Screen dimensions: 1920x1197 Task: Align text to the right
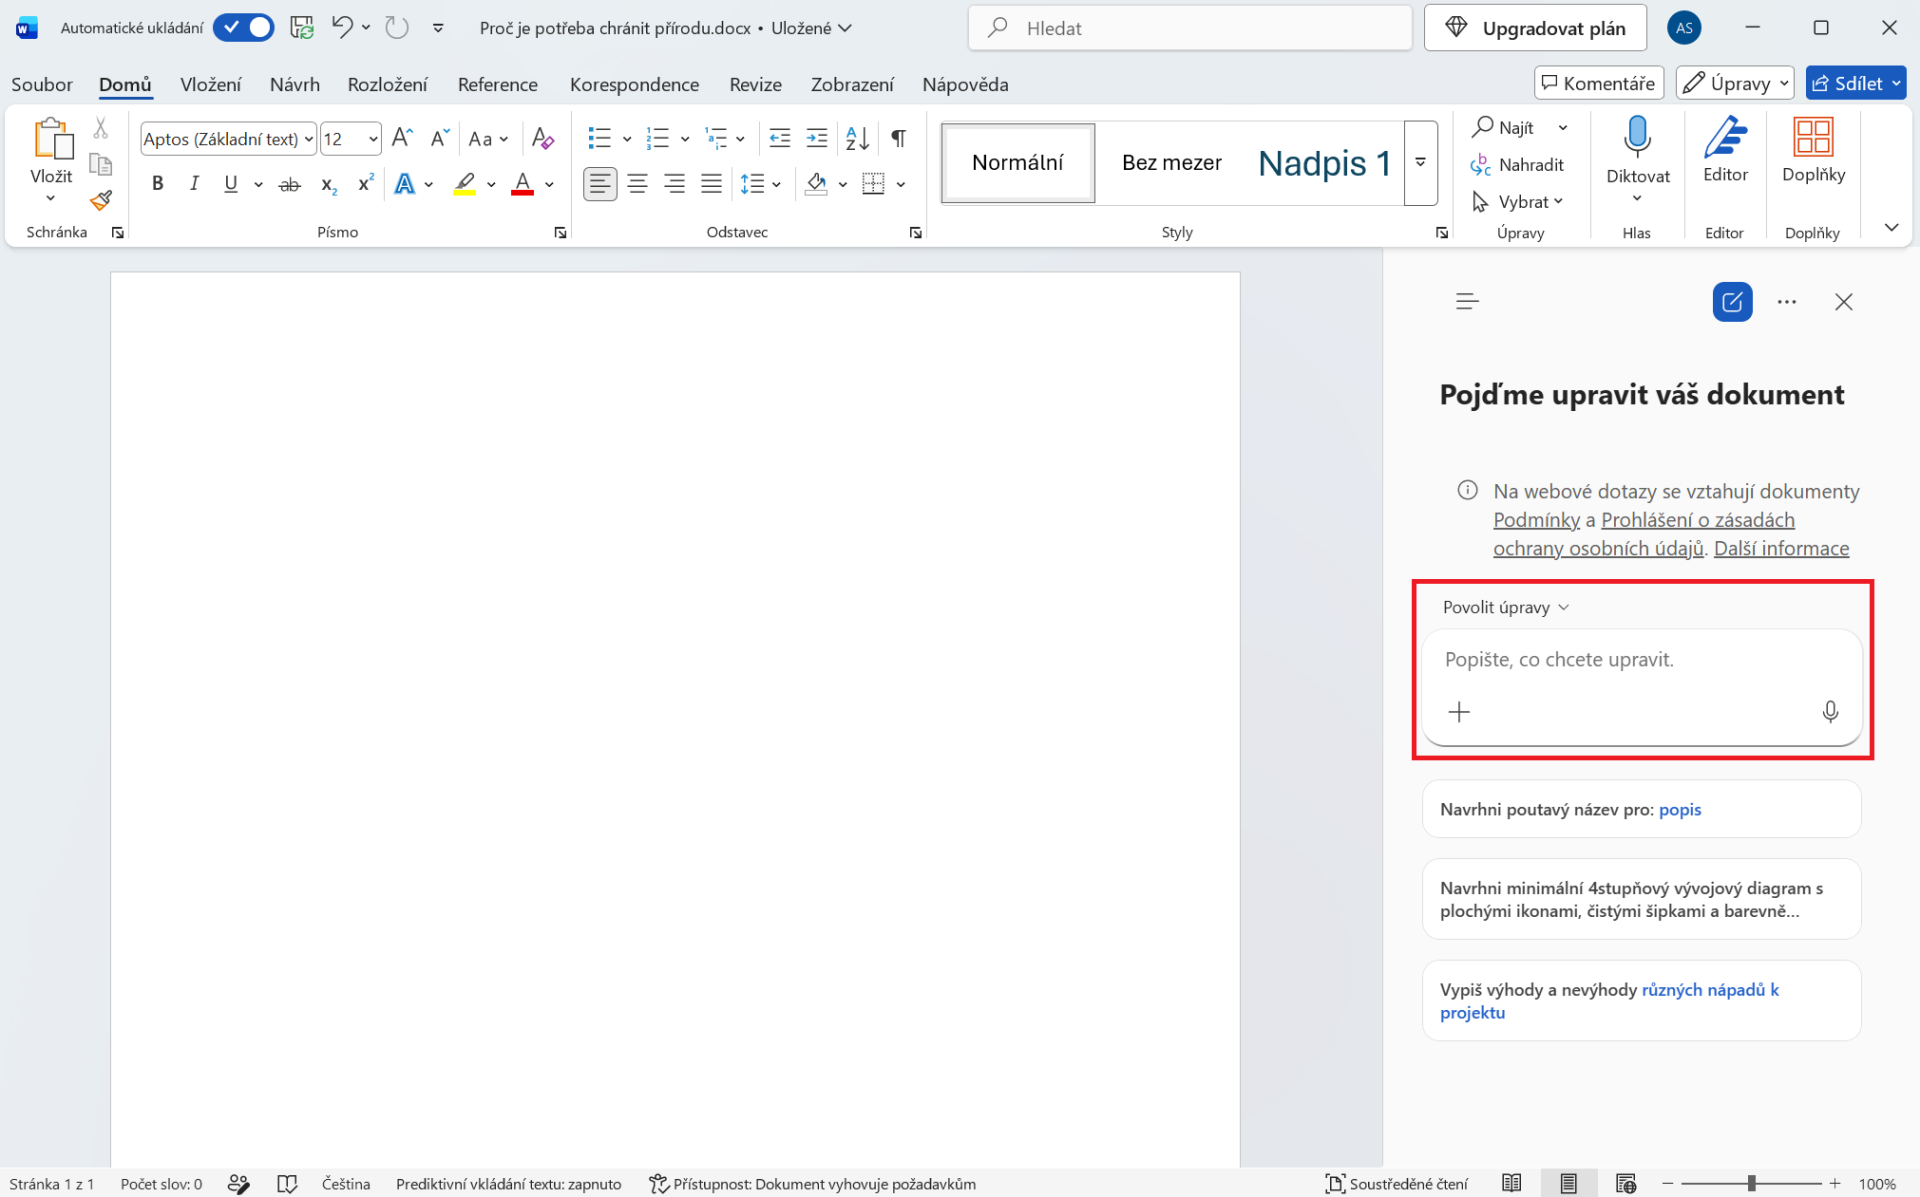(x=674, y=184)
